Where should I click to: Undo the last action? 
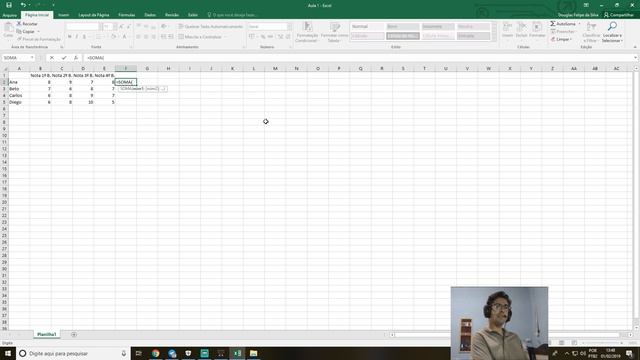click(x=23, y=5)
